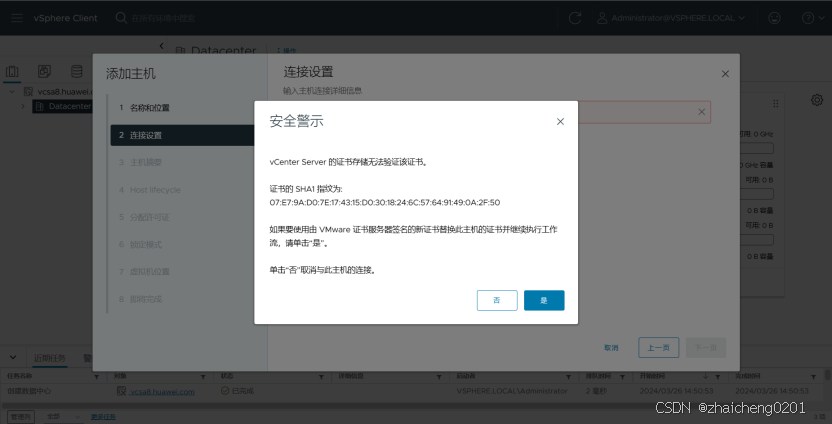
Task: Refresh the vSphere Client view
Action: tap(575, 18)
